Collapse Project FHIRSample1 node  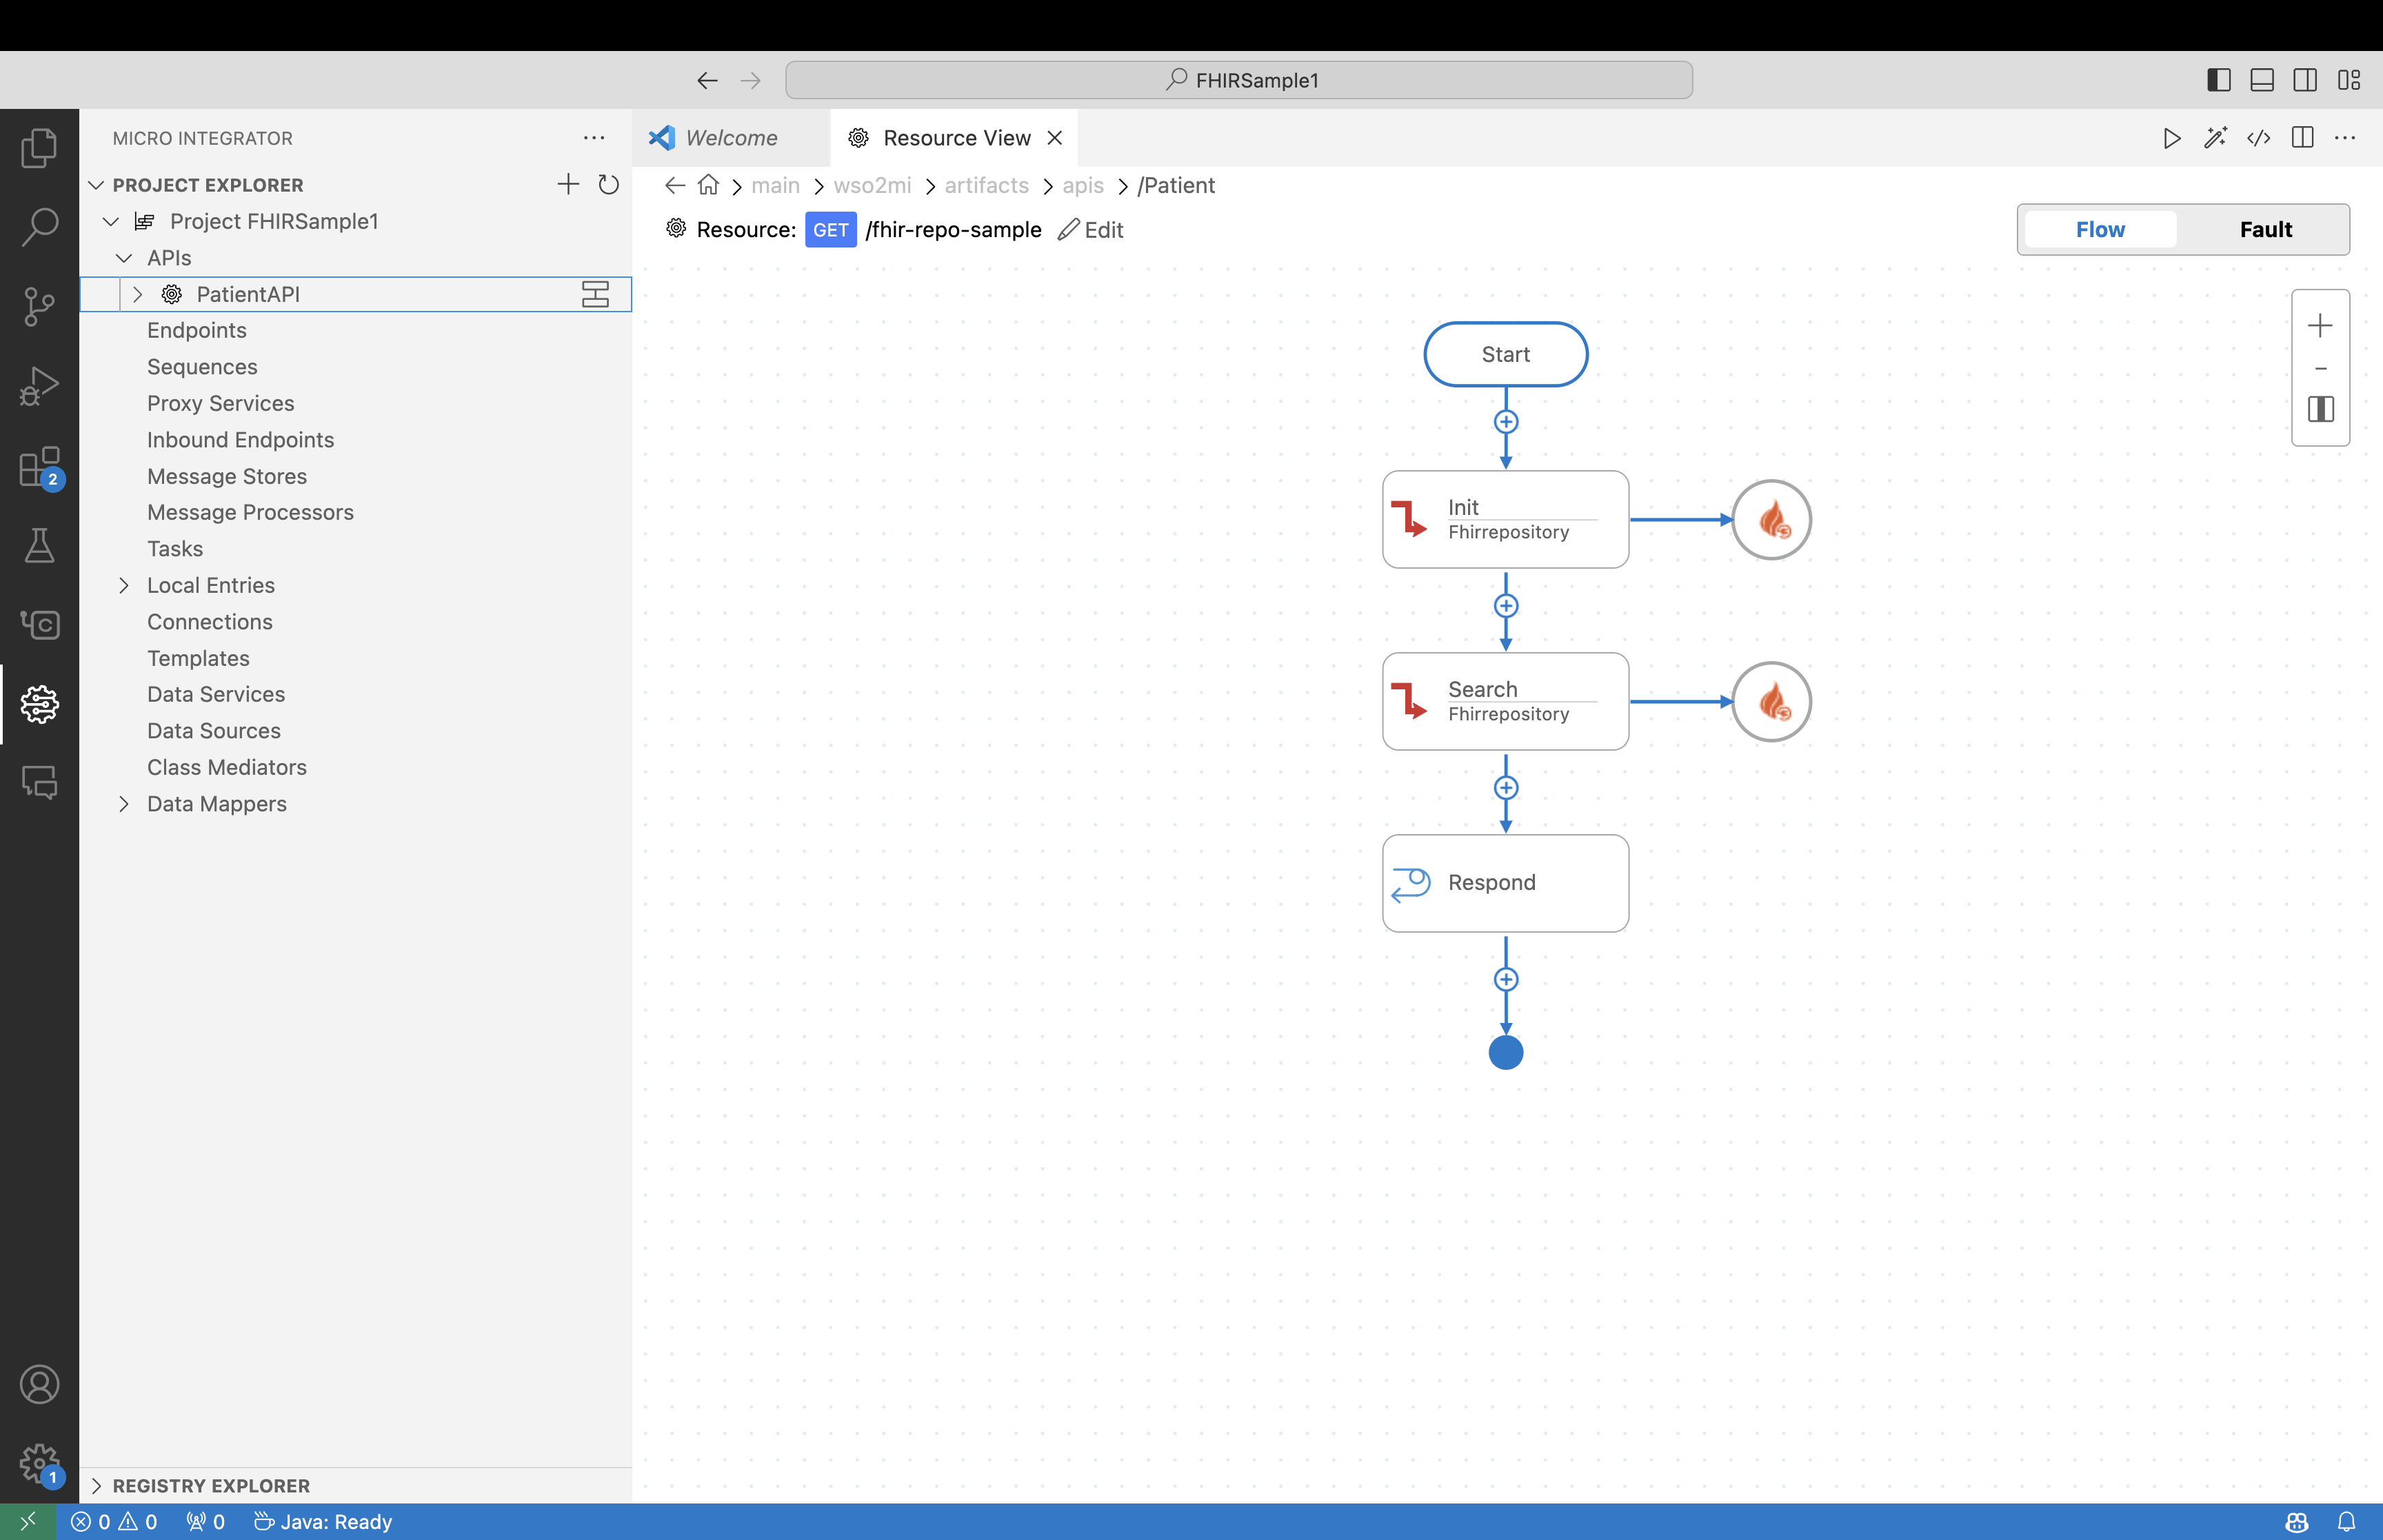(111, 221)
